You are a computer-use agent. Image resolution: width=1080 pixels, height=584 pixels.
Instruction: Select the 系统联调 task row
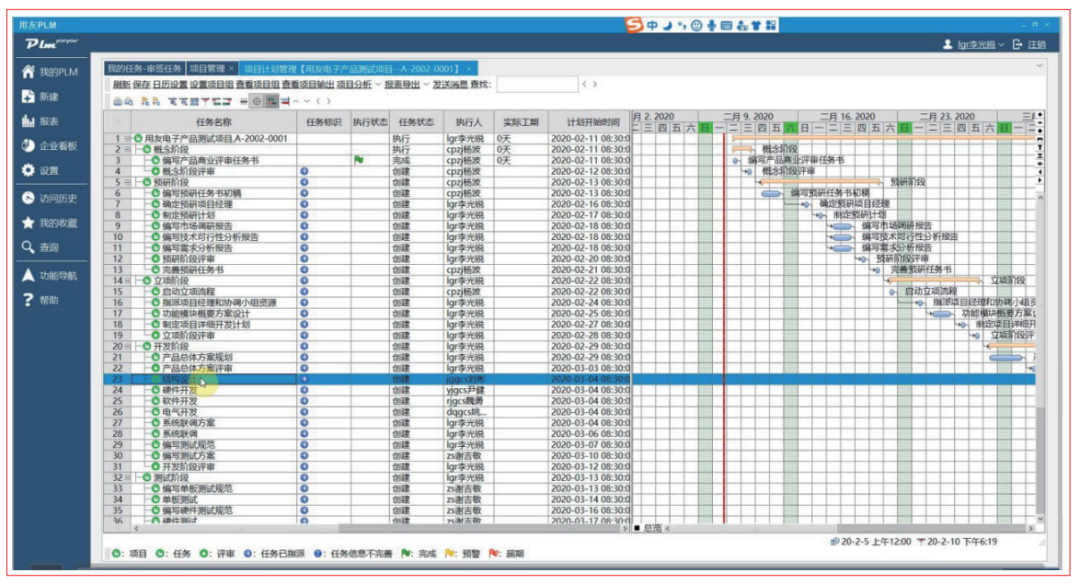[366, 434]
